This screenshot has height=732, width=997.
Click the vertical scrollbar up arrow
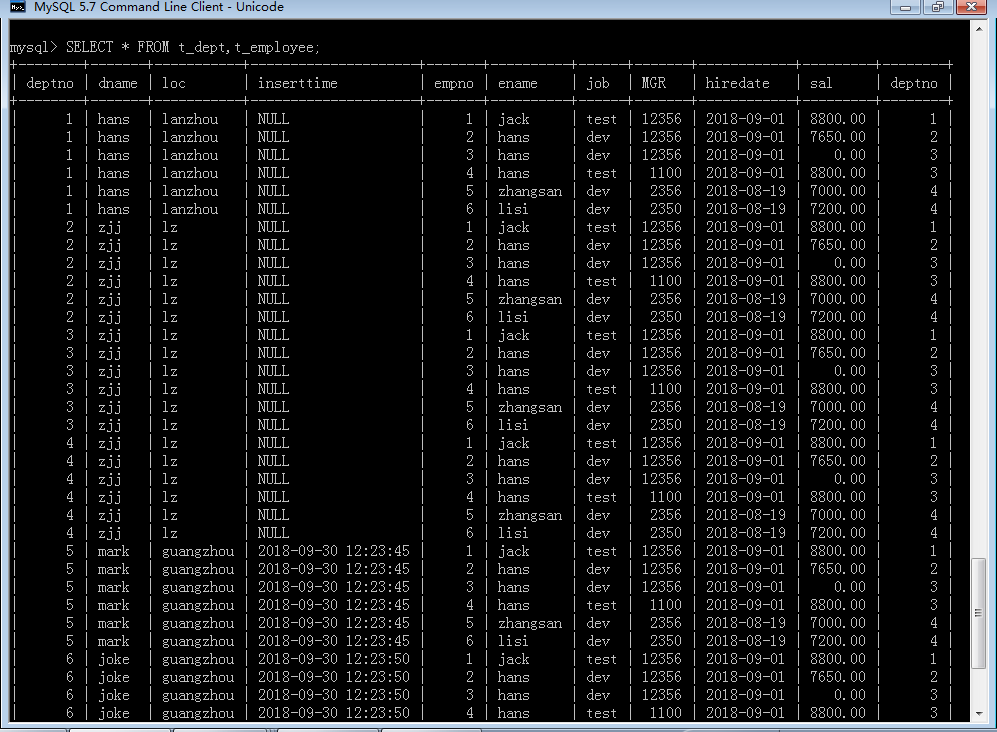point(979,29)
